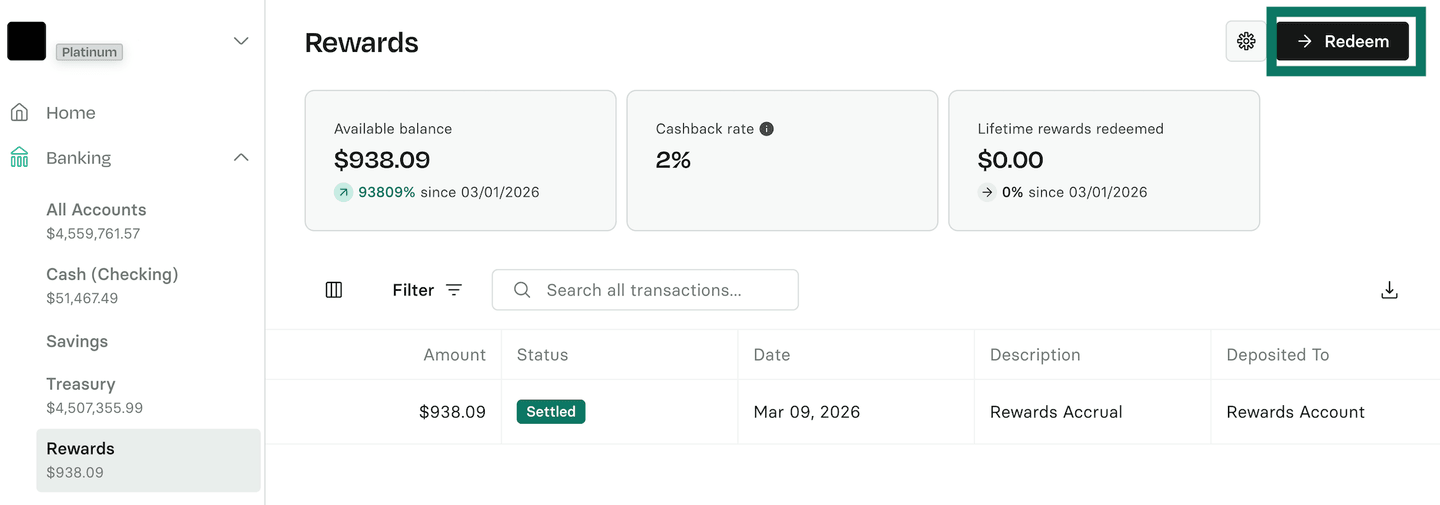Type in Search all transactions field

tap(660, 290)
